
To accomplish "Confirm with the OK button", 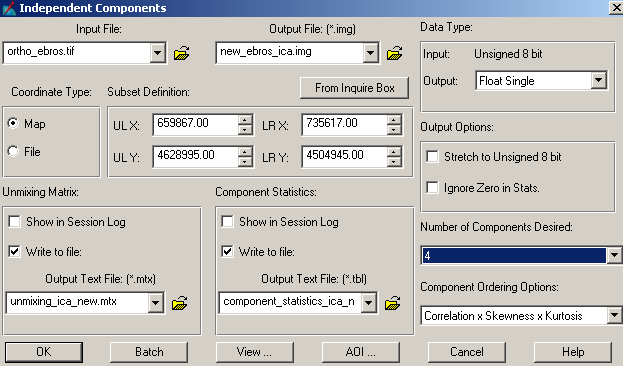I will 44,352.
